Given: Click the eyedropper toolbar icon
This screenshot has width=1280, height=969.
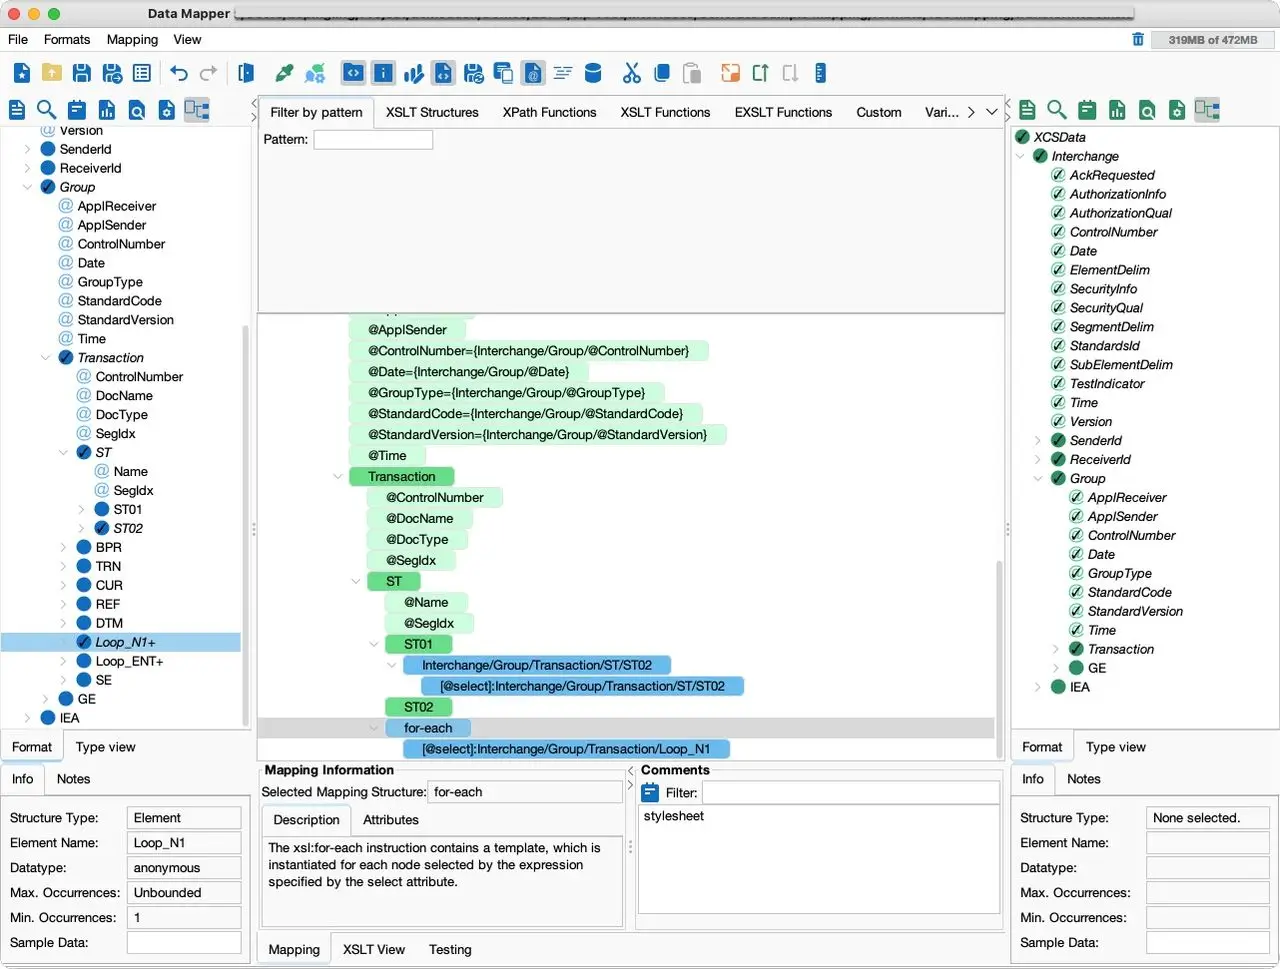Looking at the screenshot, I should (285, 73).
